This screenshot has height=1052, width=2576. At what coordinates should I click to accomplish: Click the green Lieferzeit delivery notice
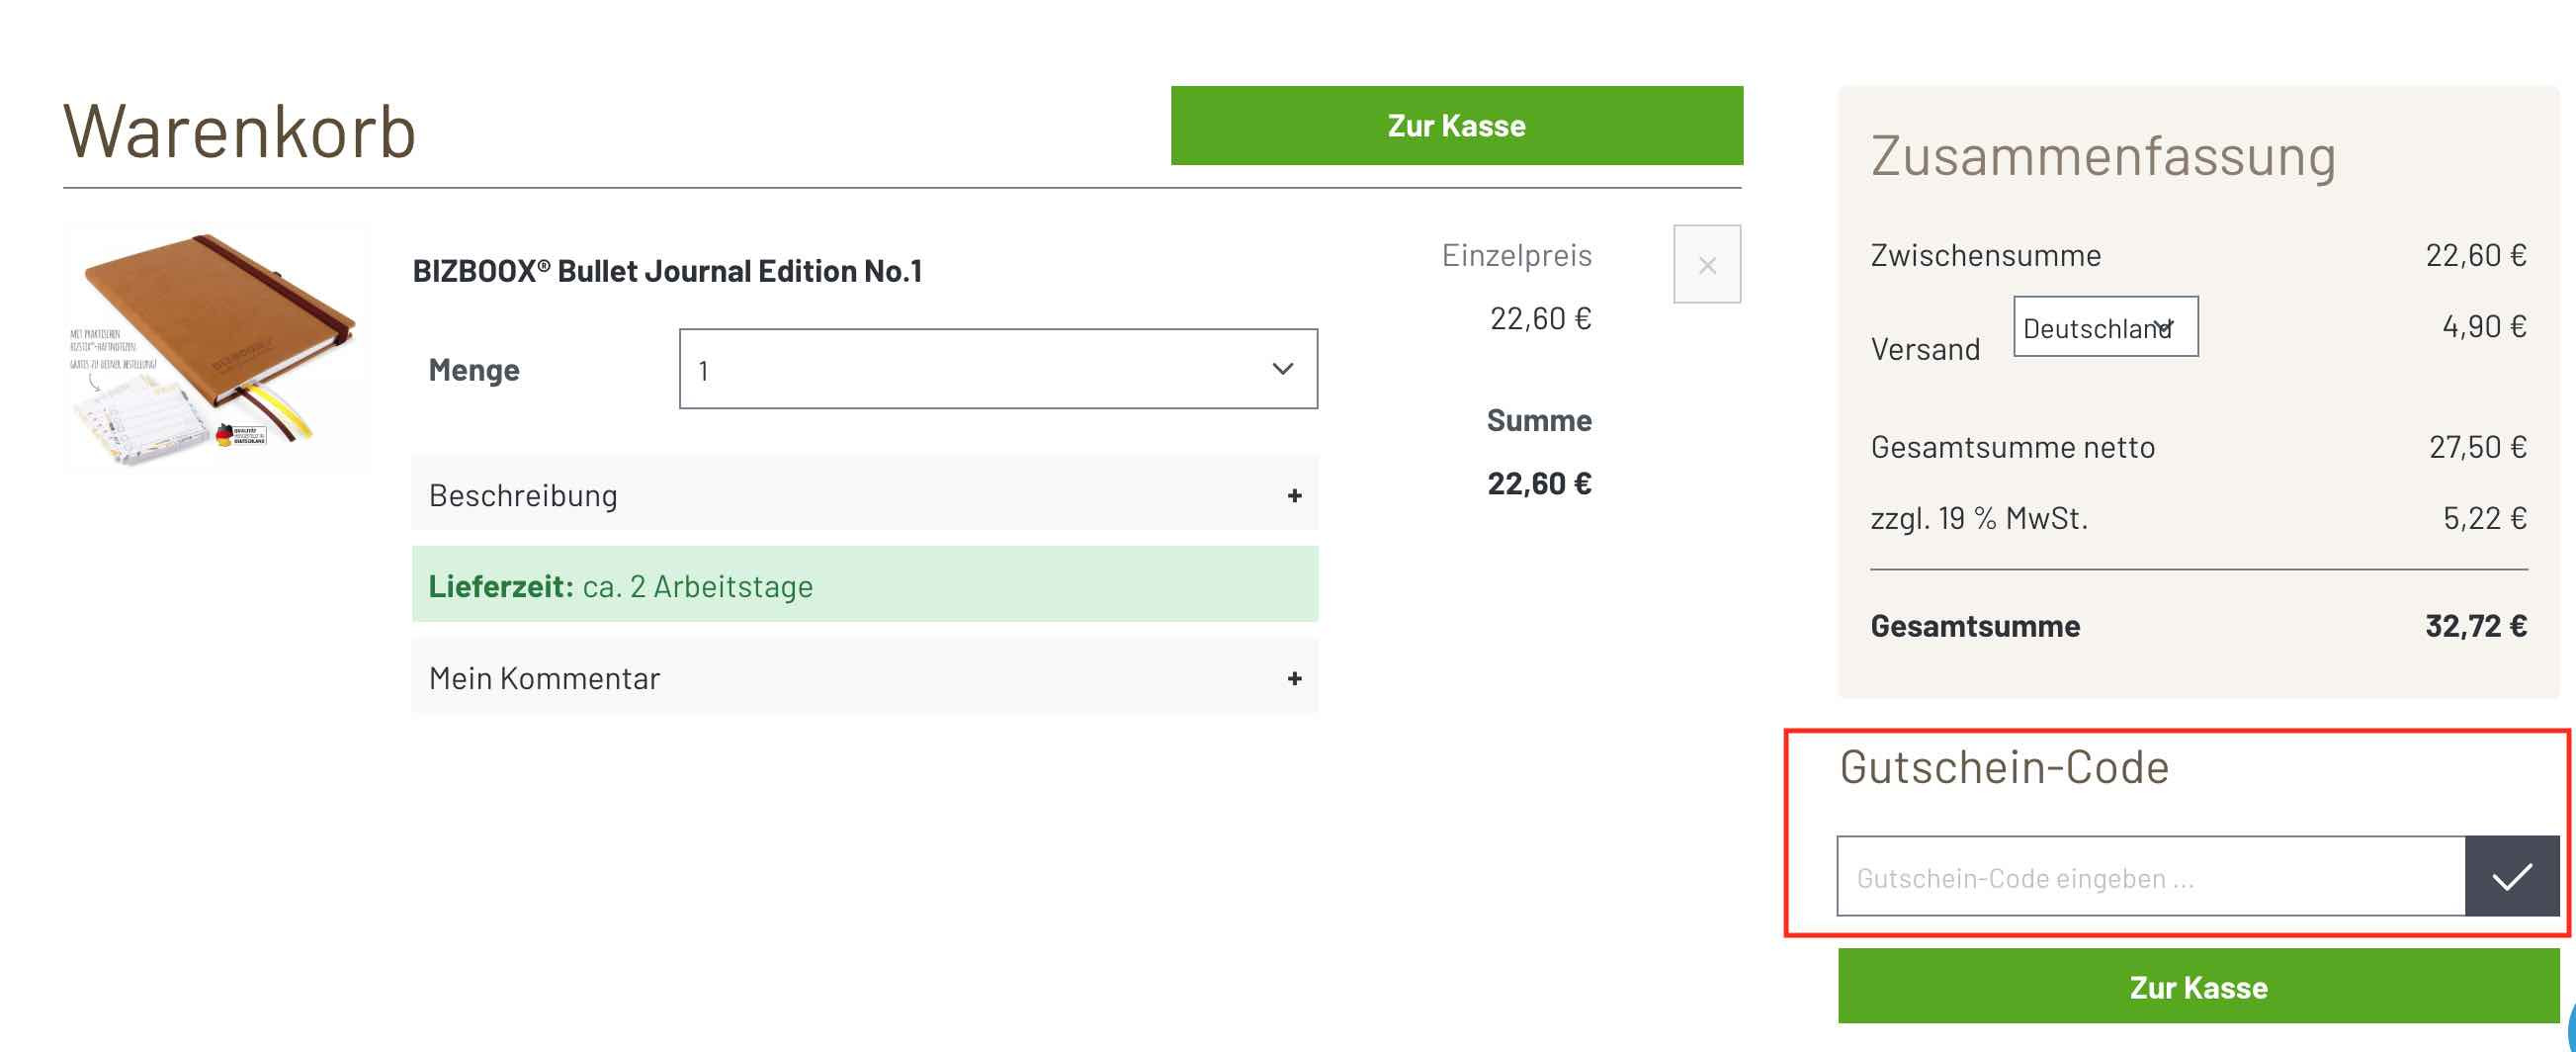865,585
